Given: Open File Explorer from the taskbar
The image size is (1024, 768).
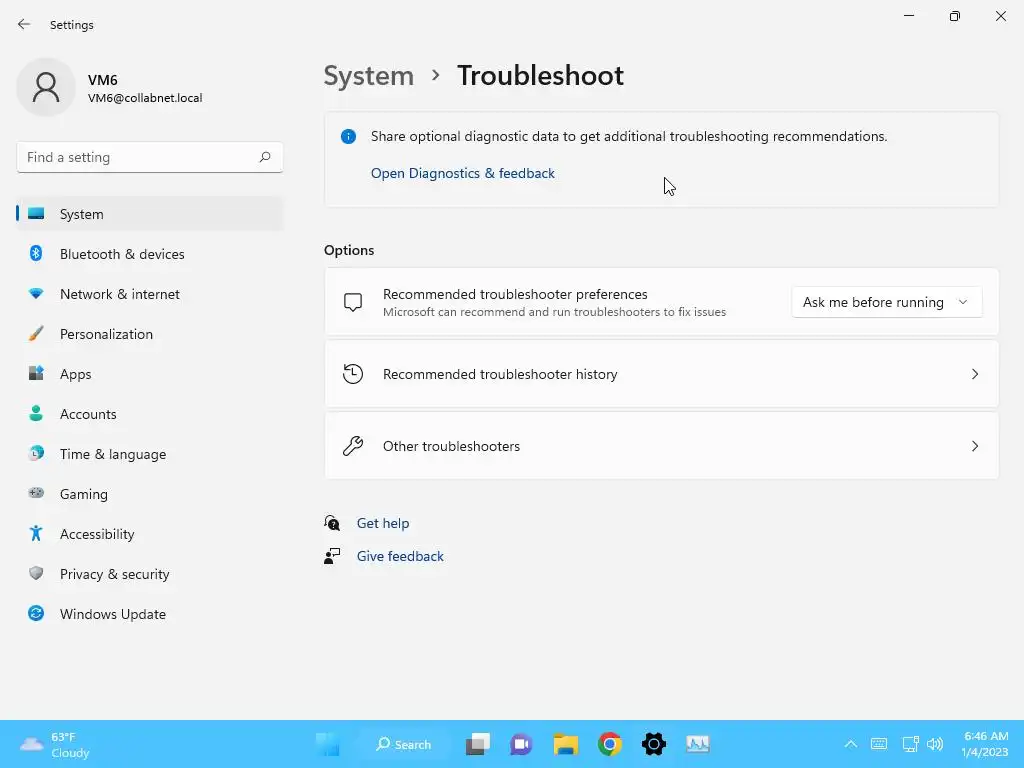Looking at the screenshot, I should 566,744.
